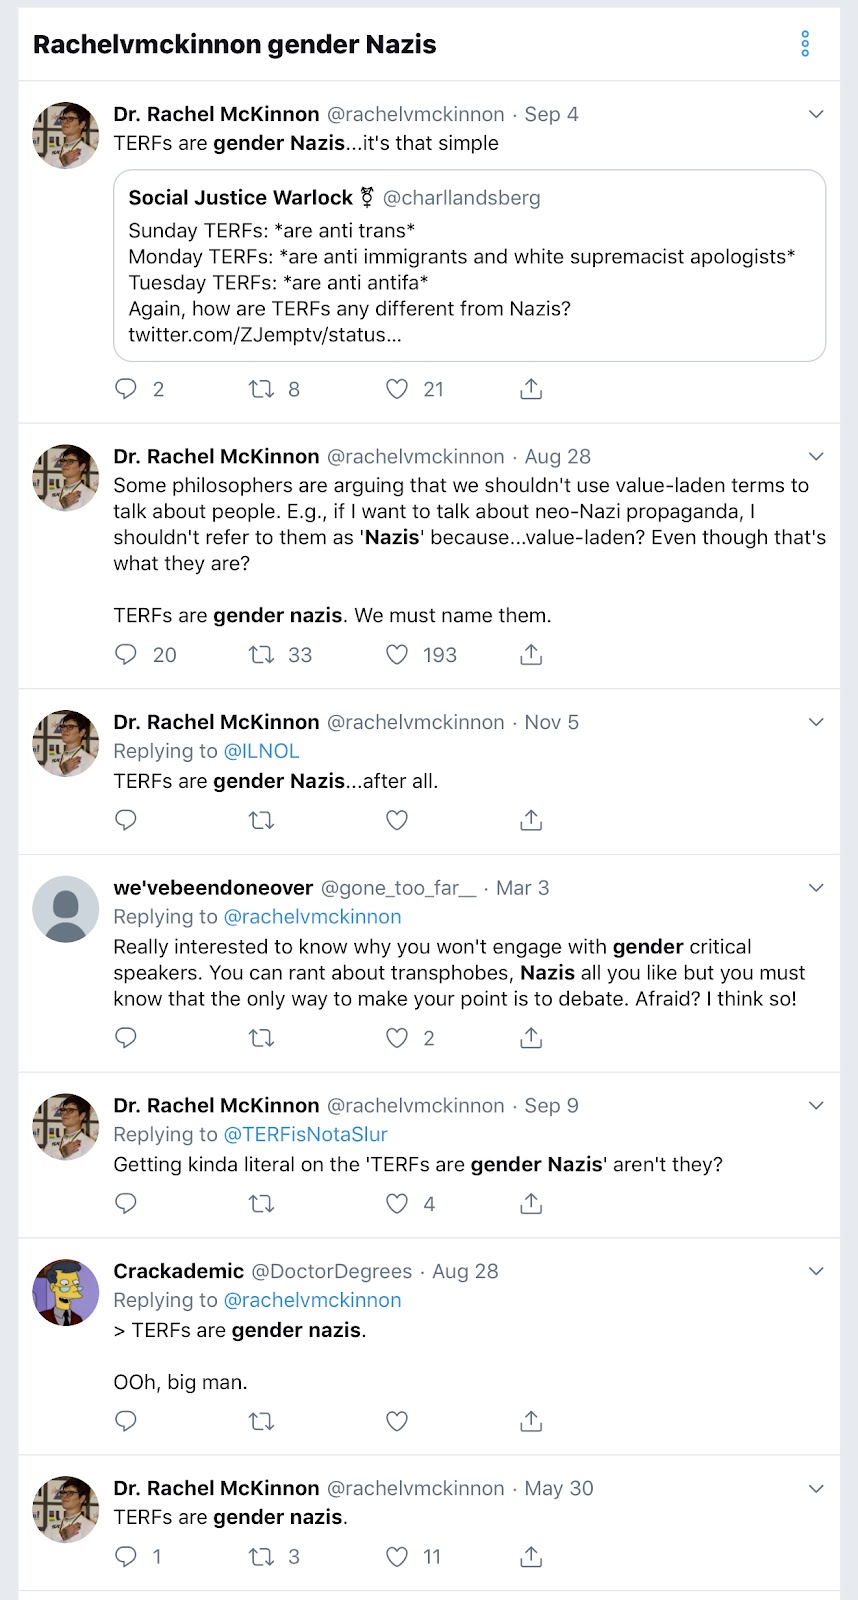The image size is (858, 1600).
Task: Share the Sep 4 tweet
Action: pyautogui.click(x=531, y=389)
